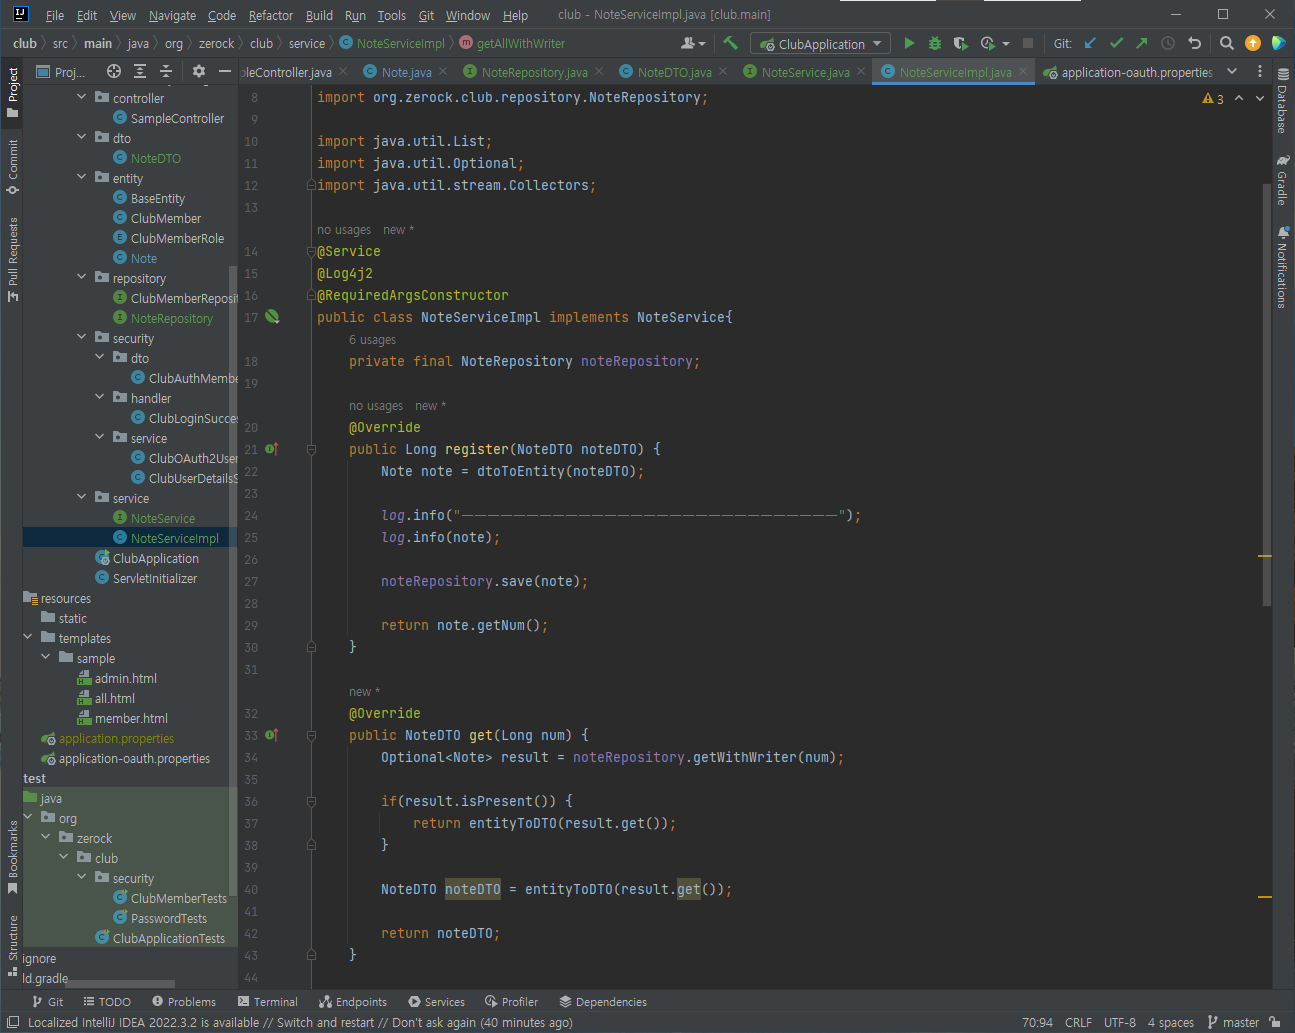Toggle the Structure tool window

click(x=13, y=945)
